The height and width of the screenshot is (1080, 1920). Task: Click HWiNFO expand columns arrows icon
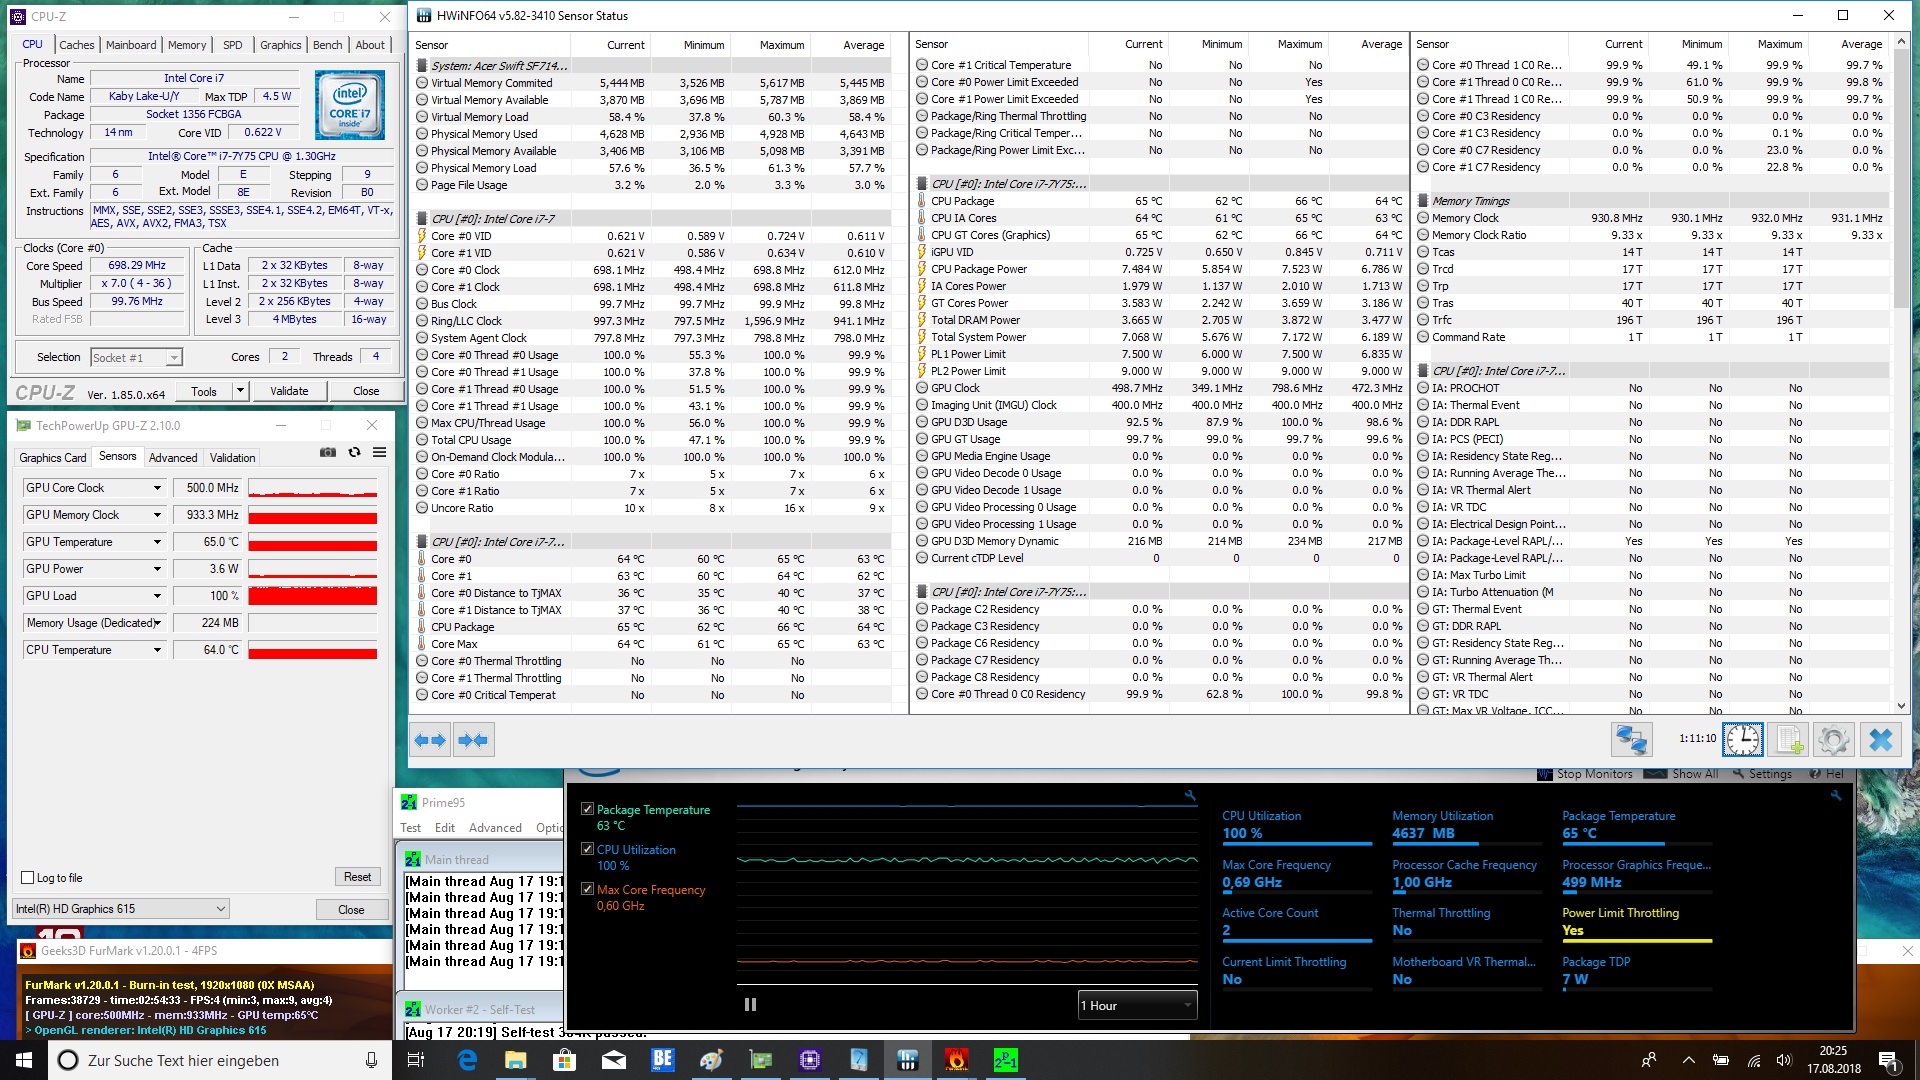[430, 740]
